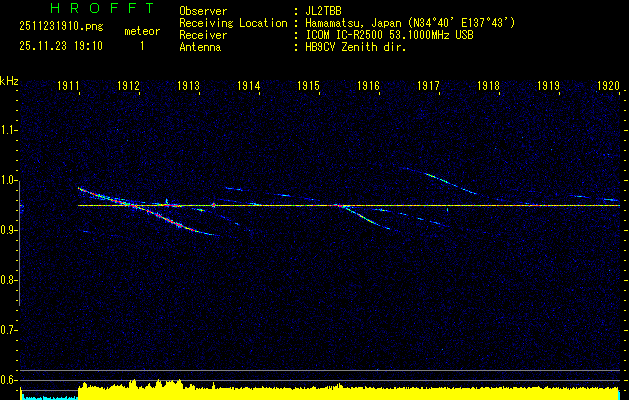The width and height of the screenshot is (629, 400).
Task: Click the meteor count label
Action: tap(141, 32)
